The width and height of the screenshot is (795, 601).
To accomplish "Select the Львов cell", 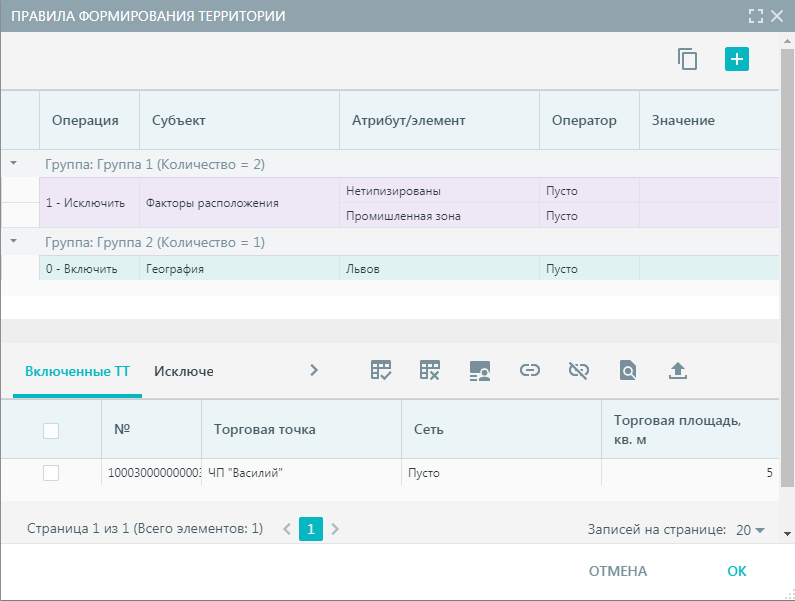I will click(x=440, y=268).
